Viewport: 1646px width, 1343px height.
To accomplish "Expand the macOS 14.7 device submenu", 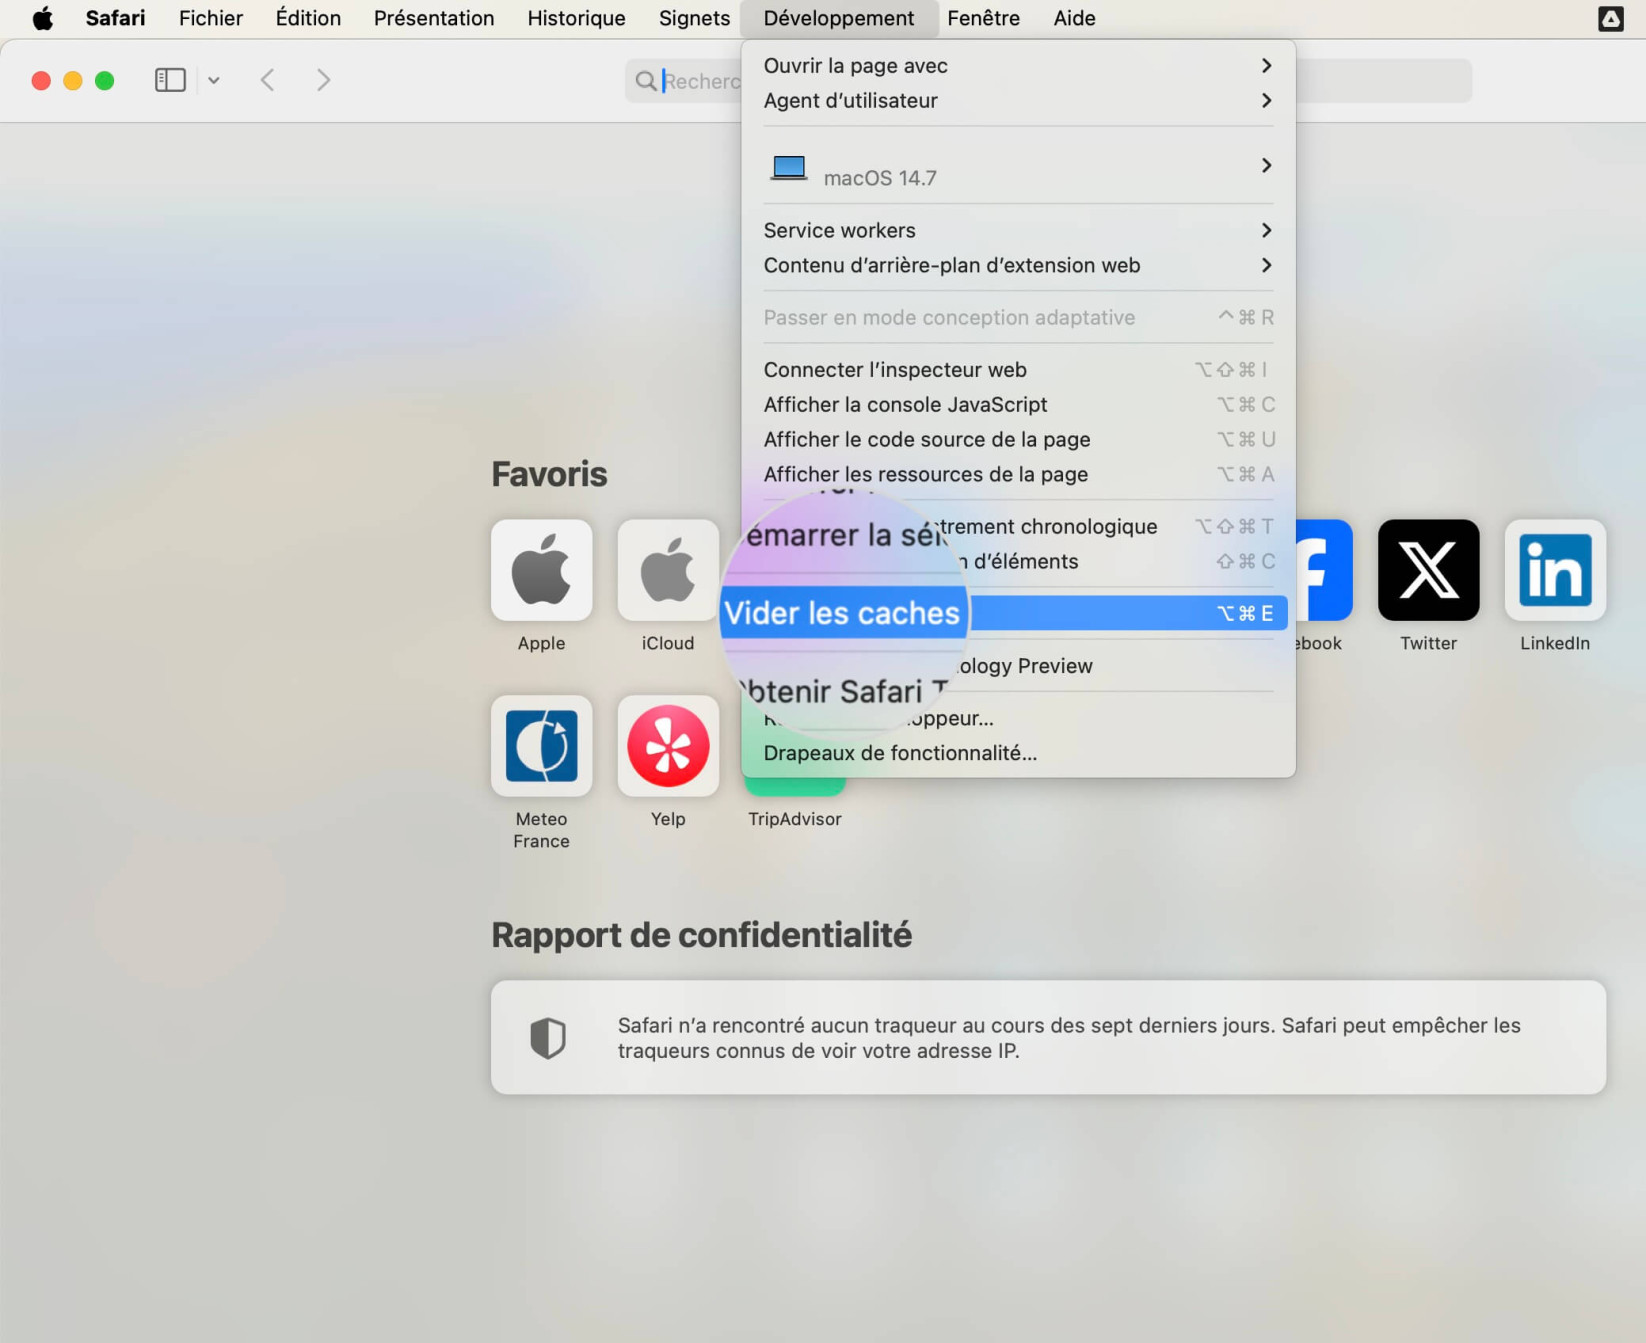I will (1018, 166).
